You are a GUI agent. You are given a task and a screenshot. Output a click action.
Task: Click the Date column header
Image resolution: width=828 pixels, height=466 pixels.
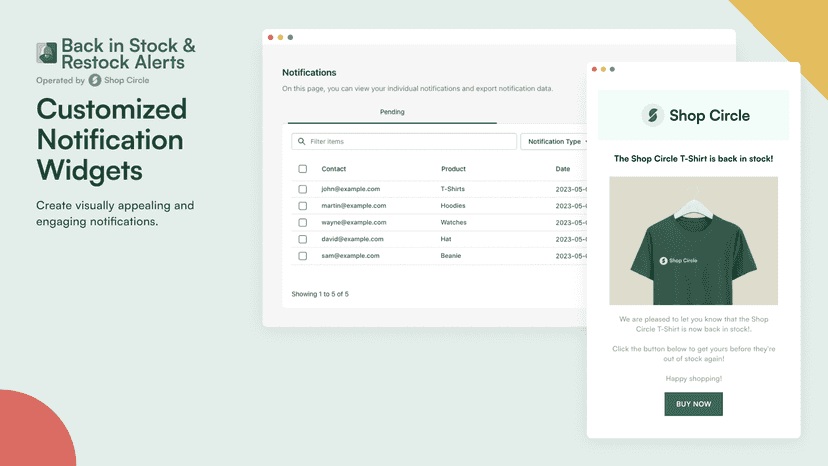coord(563,169)
